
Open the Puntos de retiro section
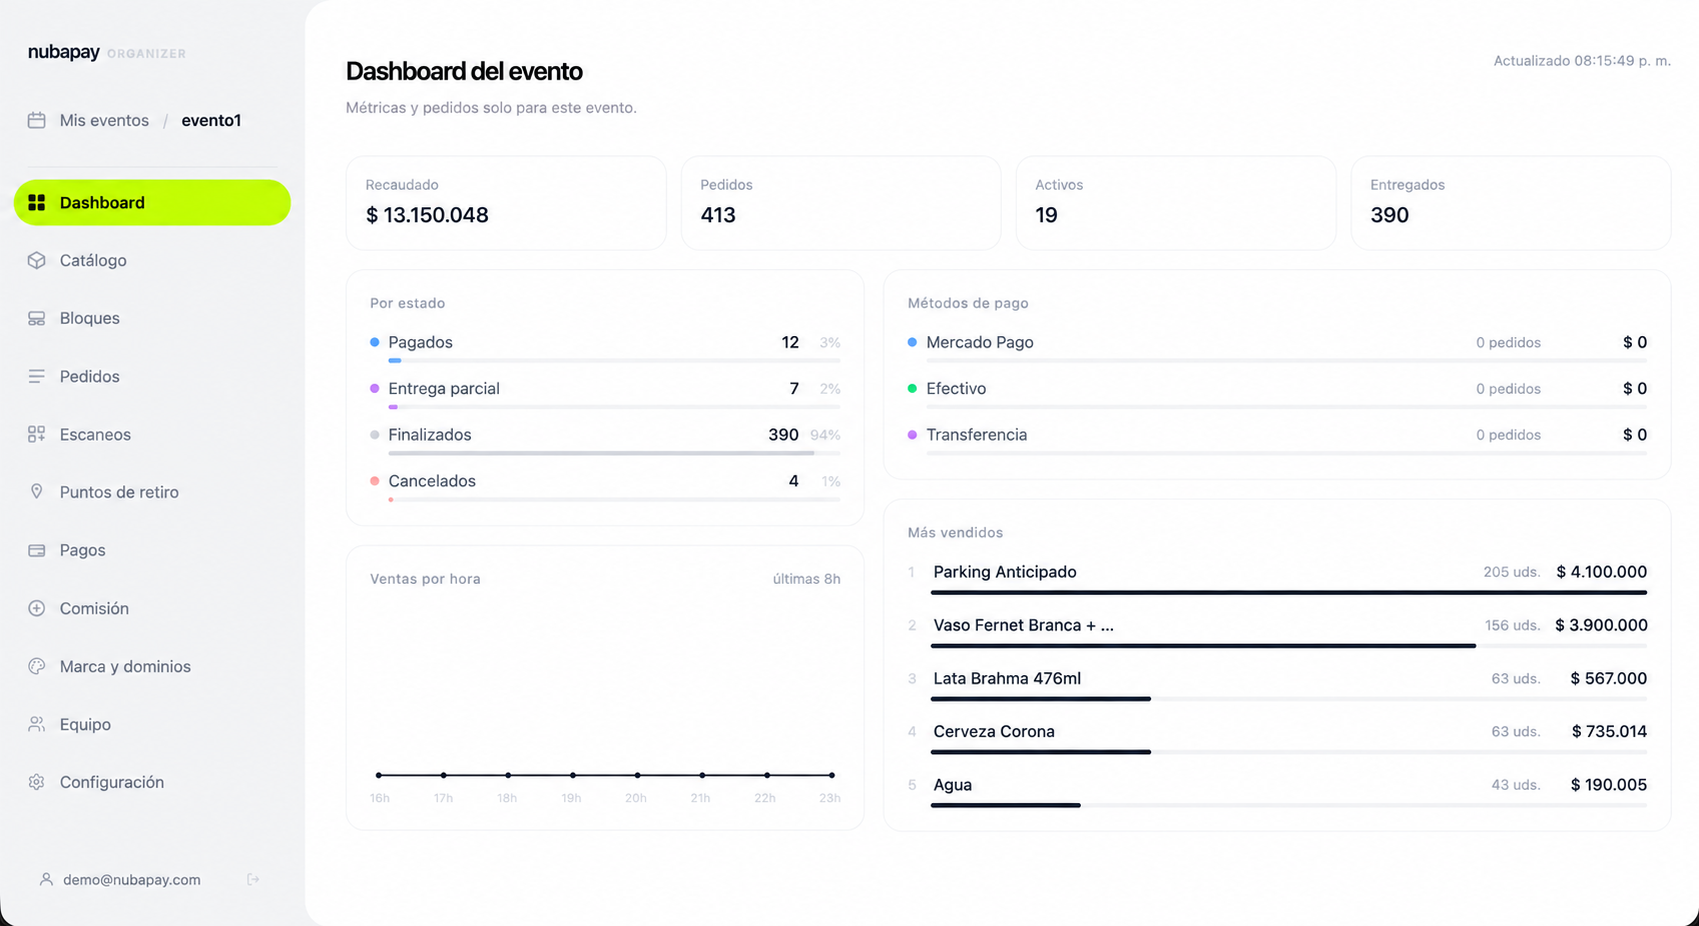152,492
